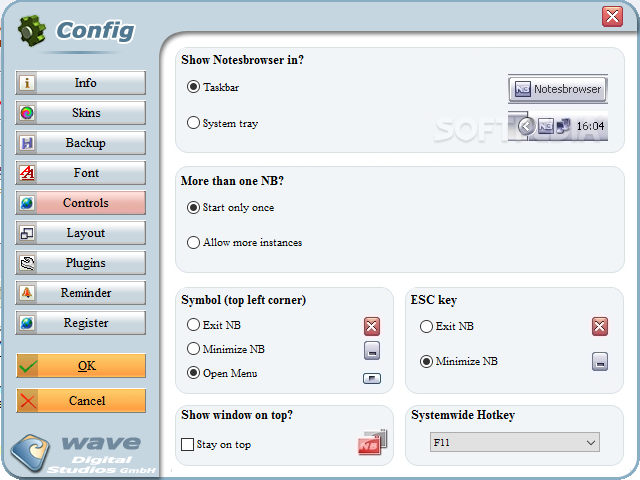
Task: Click the small menu icon beside Open Menu
Action: tap(371, 378)
